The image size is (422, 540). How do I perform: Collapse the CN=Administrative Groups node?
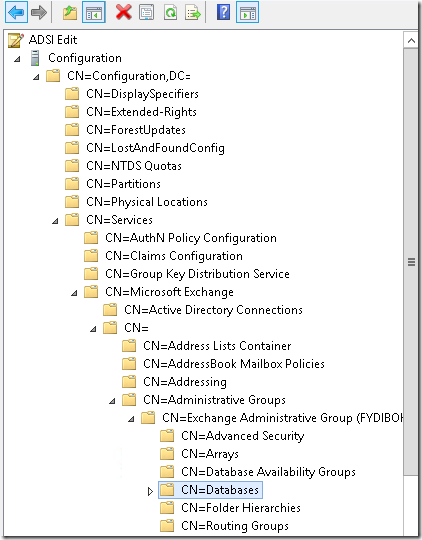pos(112,401)
